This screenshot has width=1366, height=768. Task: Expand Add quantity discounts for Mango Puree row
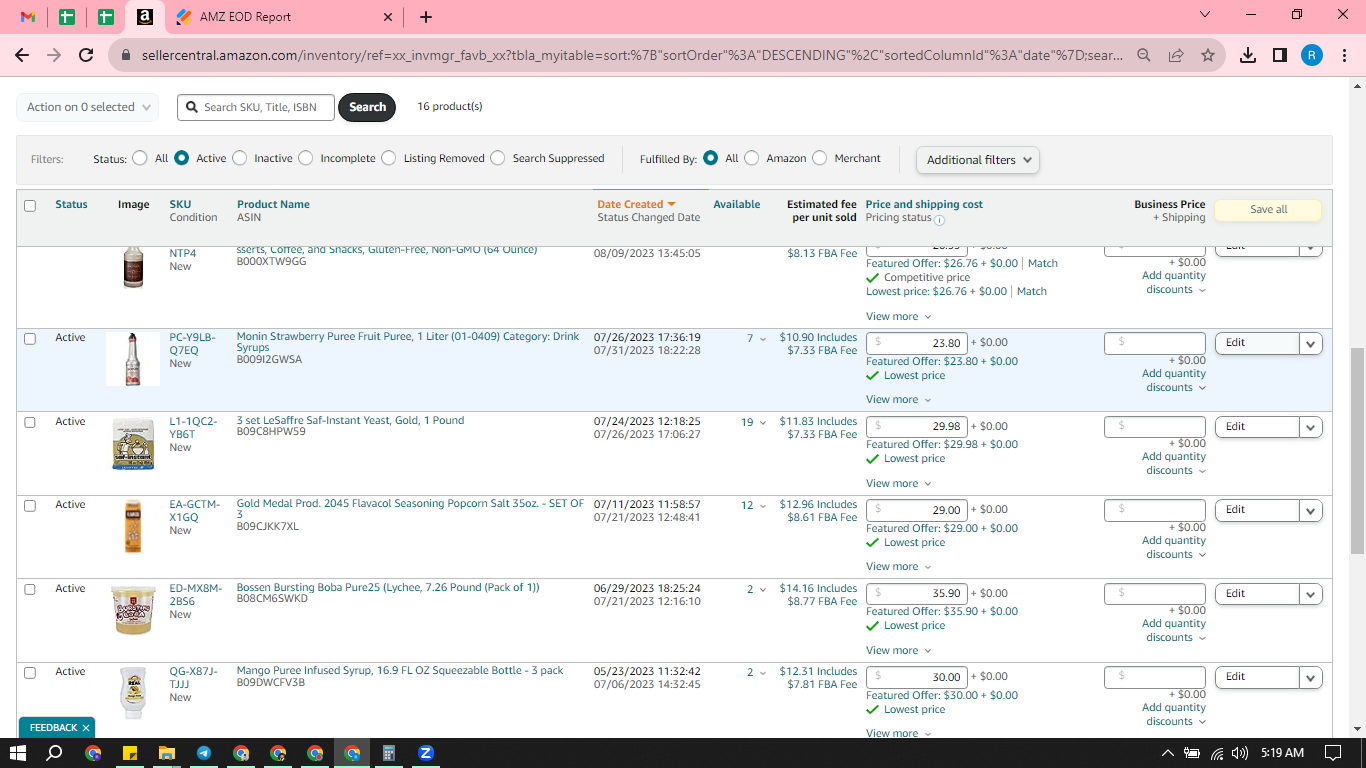(1175, 714)
